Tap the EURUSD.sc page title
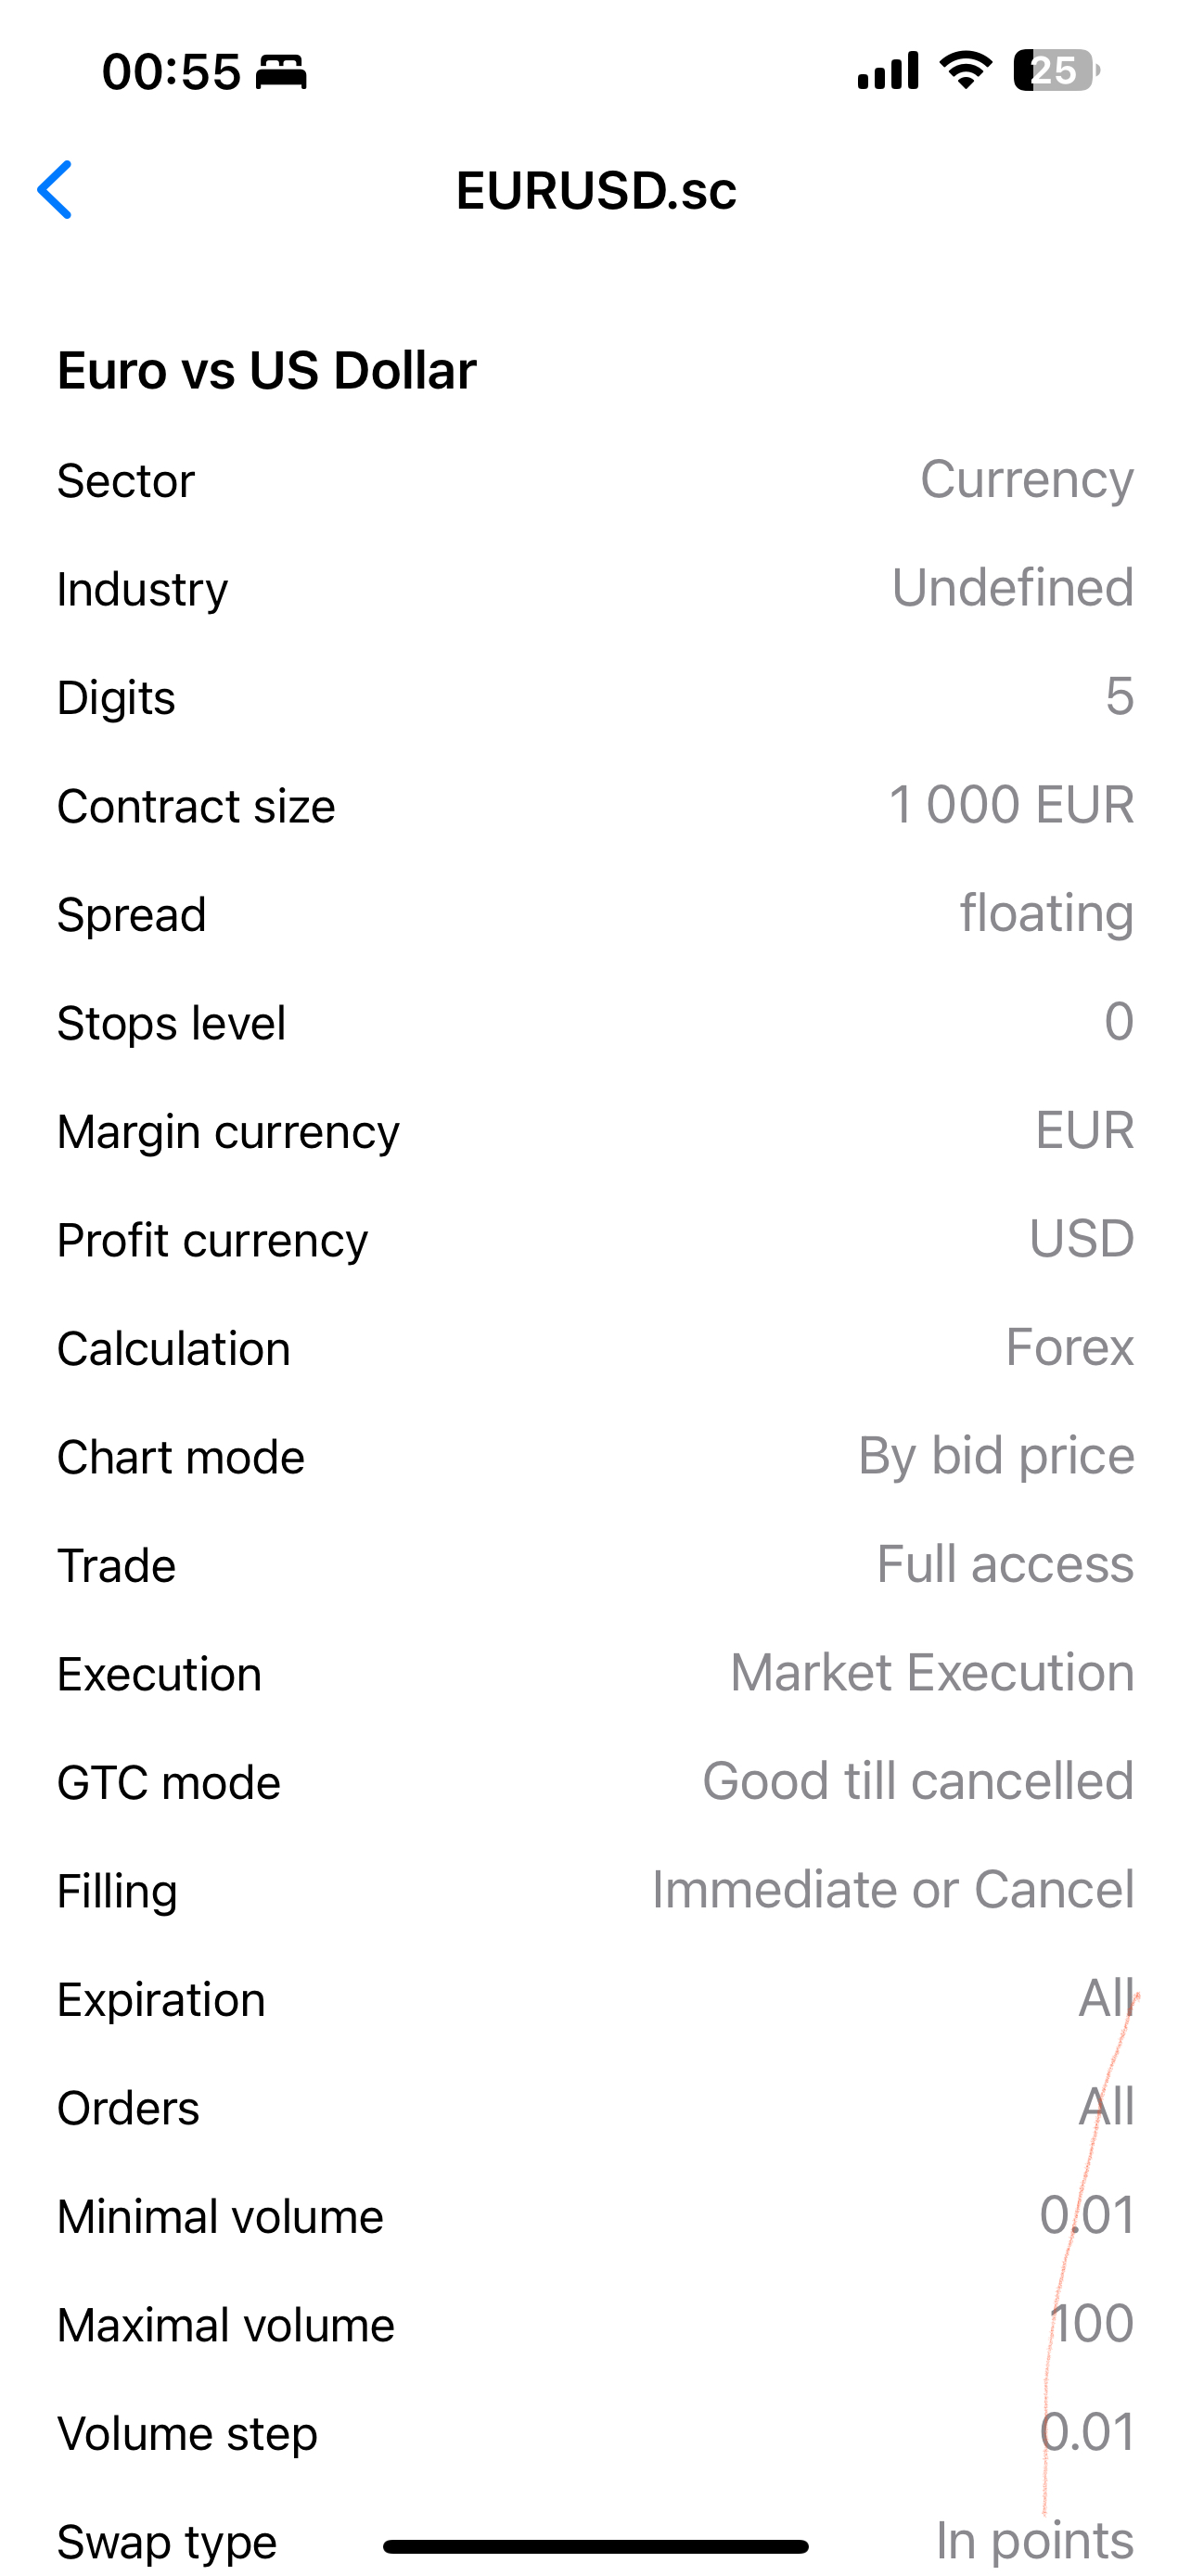 (x=596, y=190)
